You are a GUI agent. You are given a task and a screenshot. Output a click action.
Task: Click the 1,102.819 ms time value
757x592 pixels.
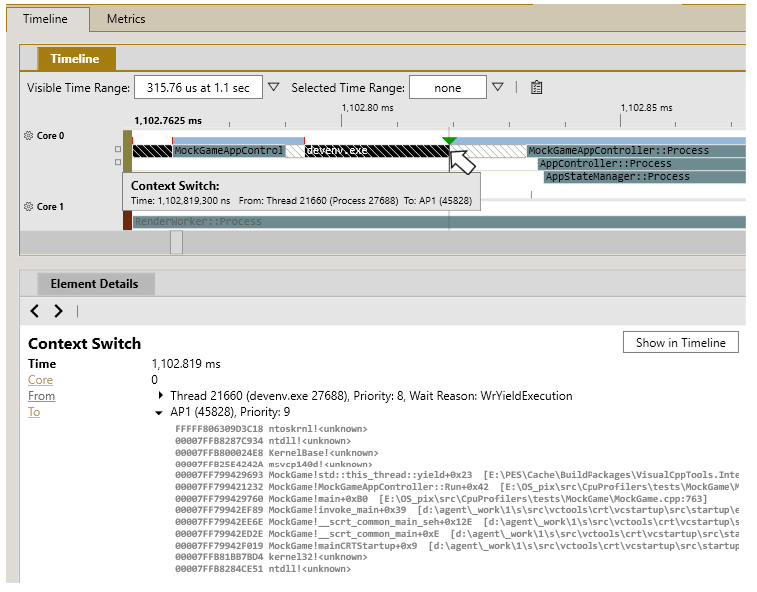point(186,364)
